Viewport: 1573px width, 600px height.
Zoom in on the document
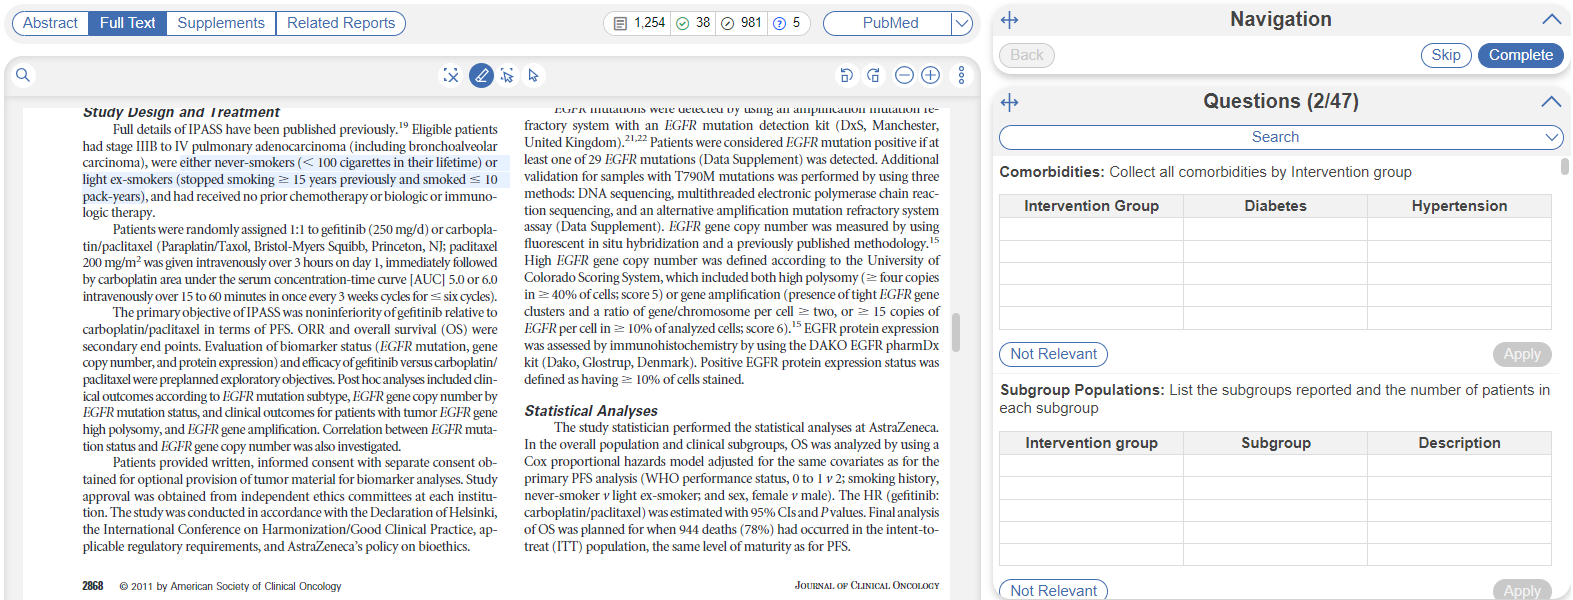931,75
